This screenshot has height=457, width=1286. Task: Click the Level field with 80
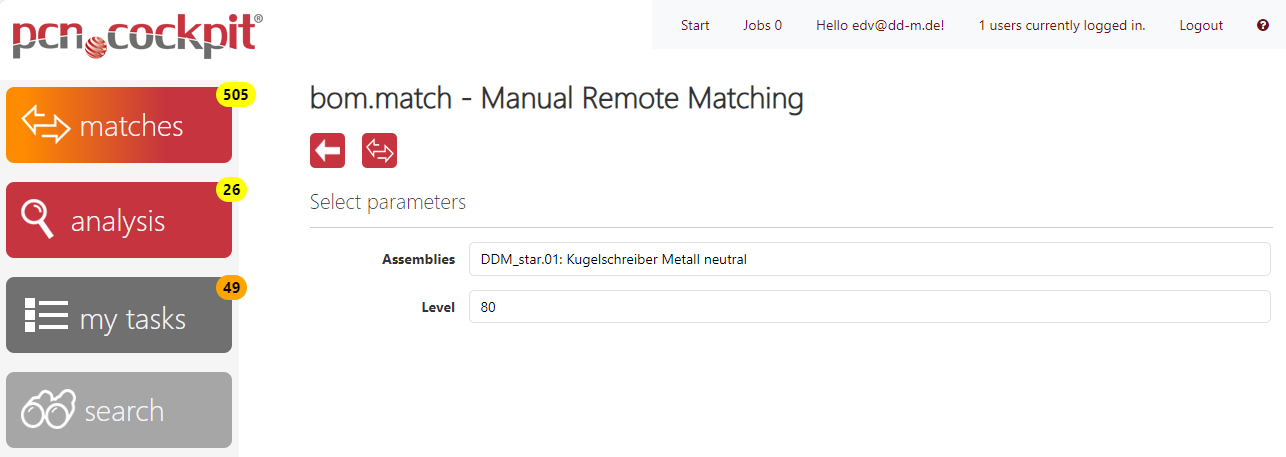(870, 307)
